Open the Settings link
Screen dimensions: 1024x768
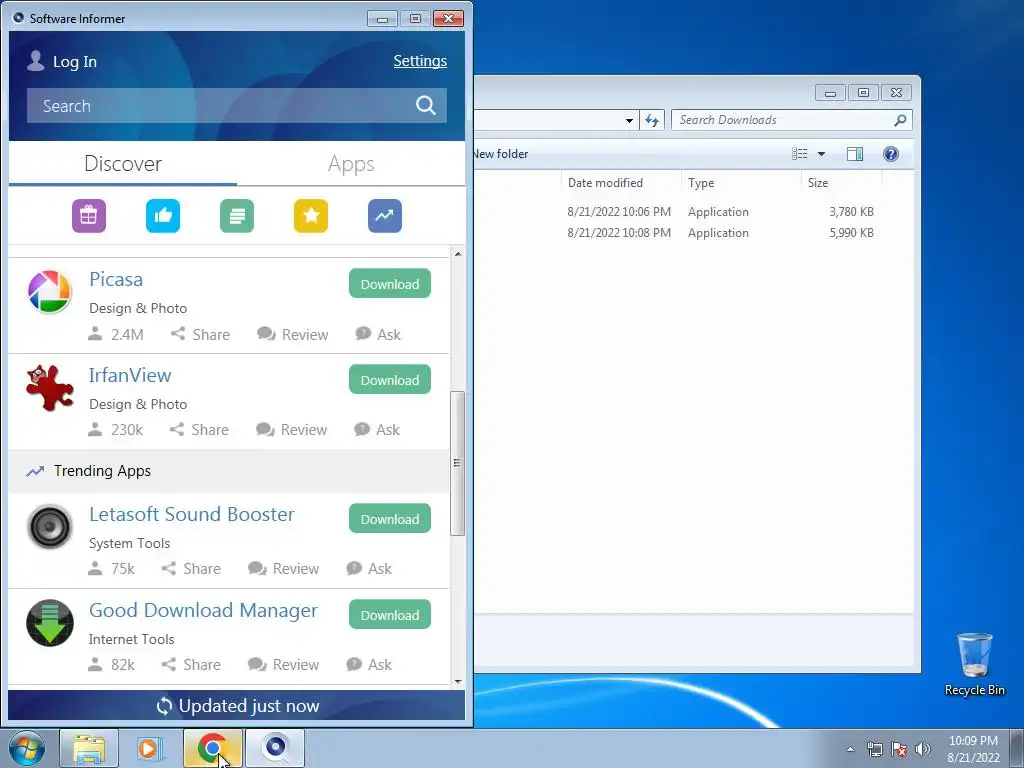[x=420, y=61]
